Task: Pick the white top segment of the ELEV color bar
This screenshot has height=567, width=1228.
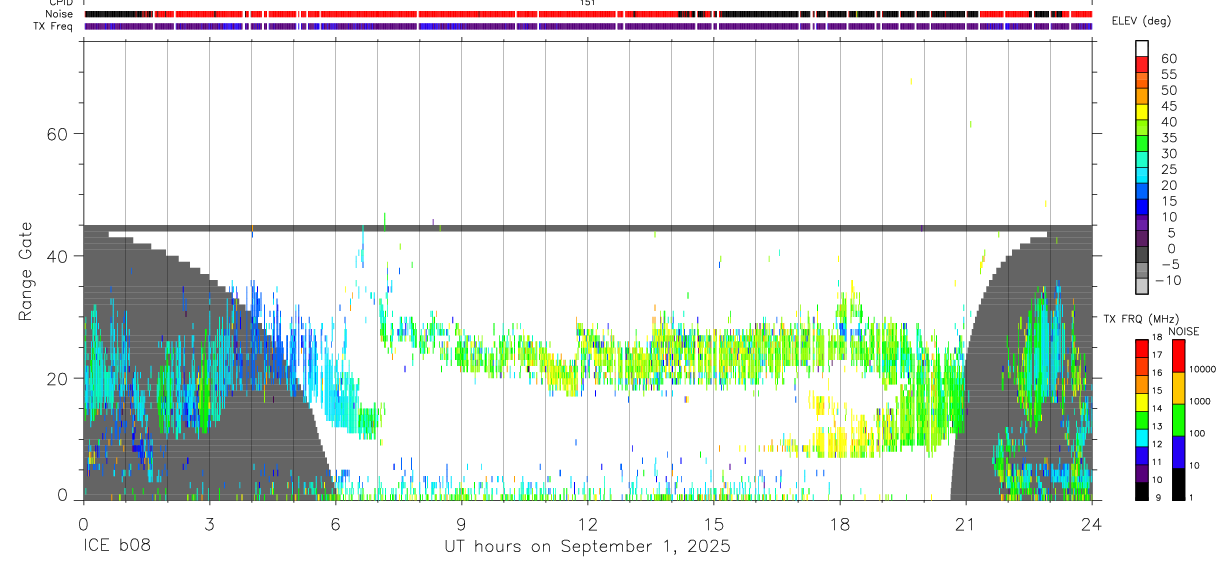Action: pos(1142,48)
